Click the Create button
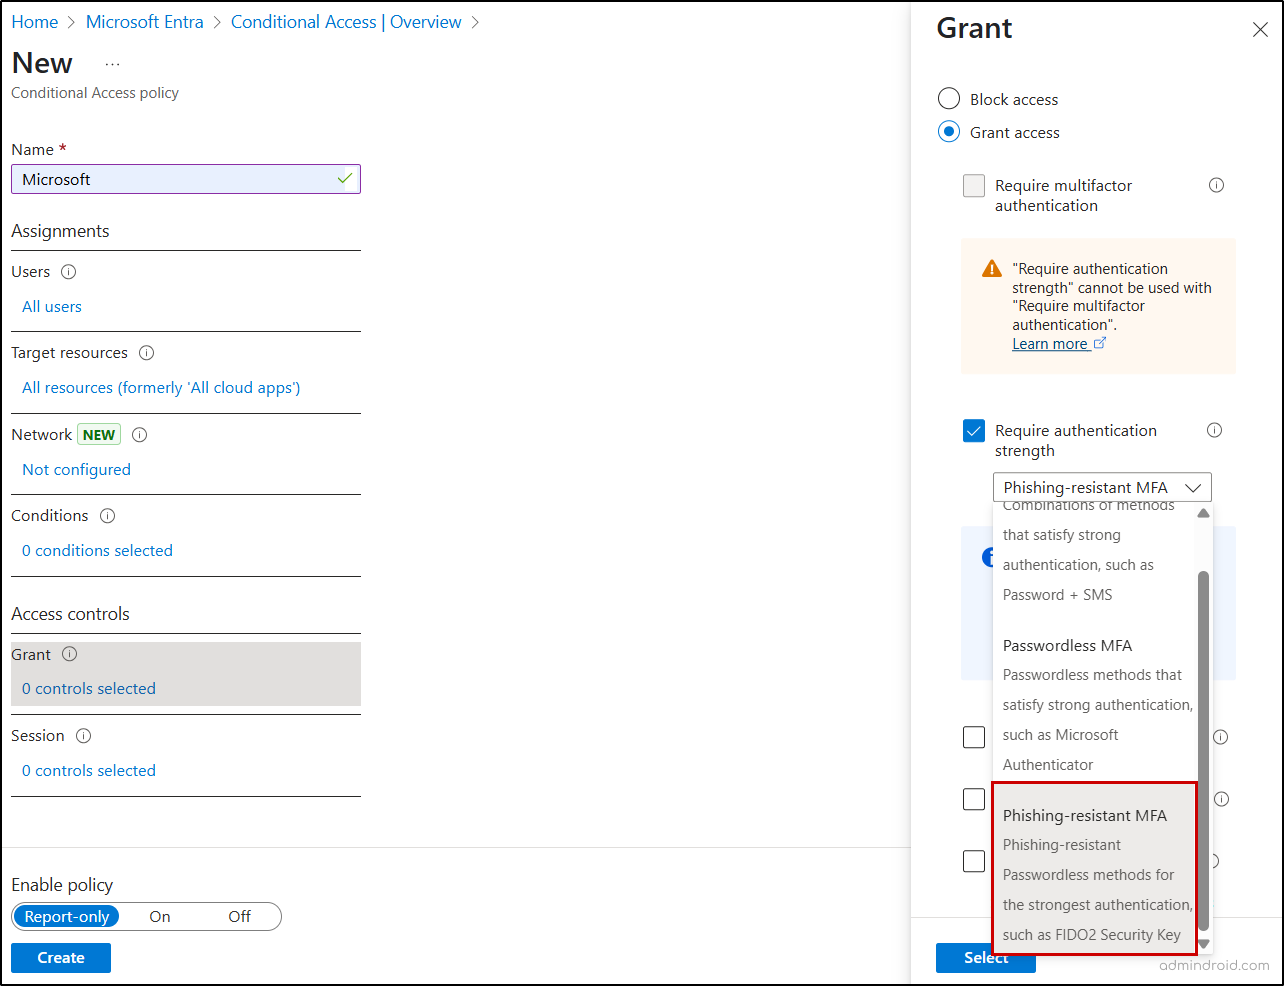The width and height of the screenshot is (1284, 986). tap(61, 958)
